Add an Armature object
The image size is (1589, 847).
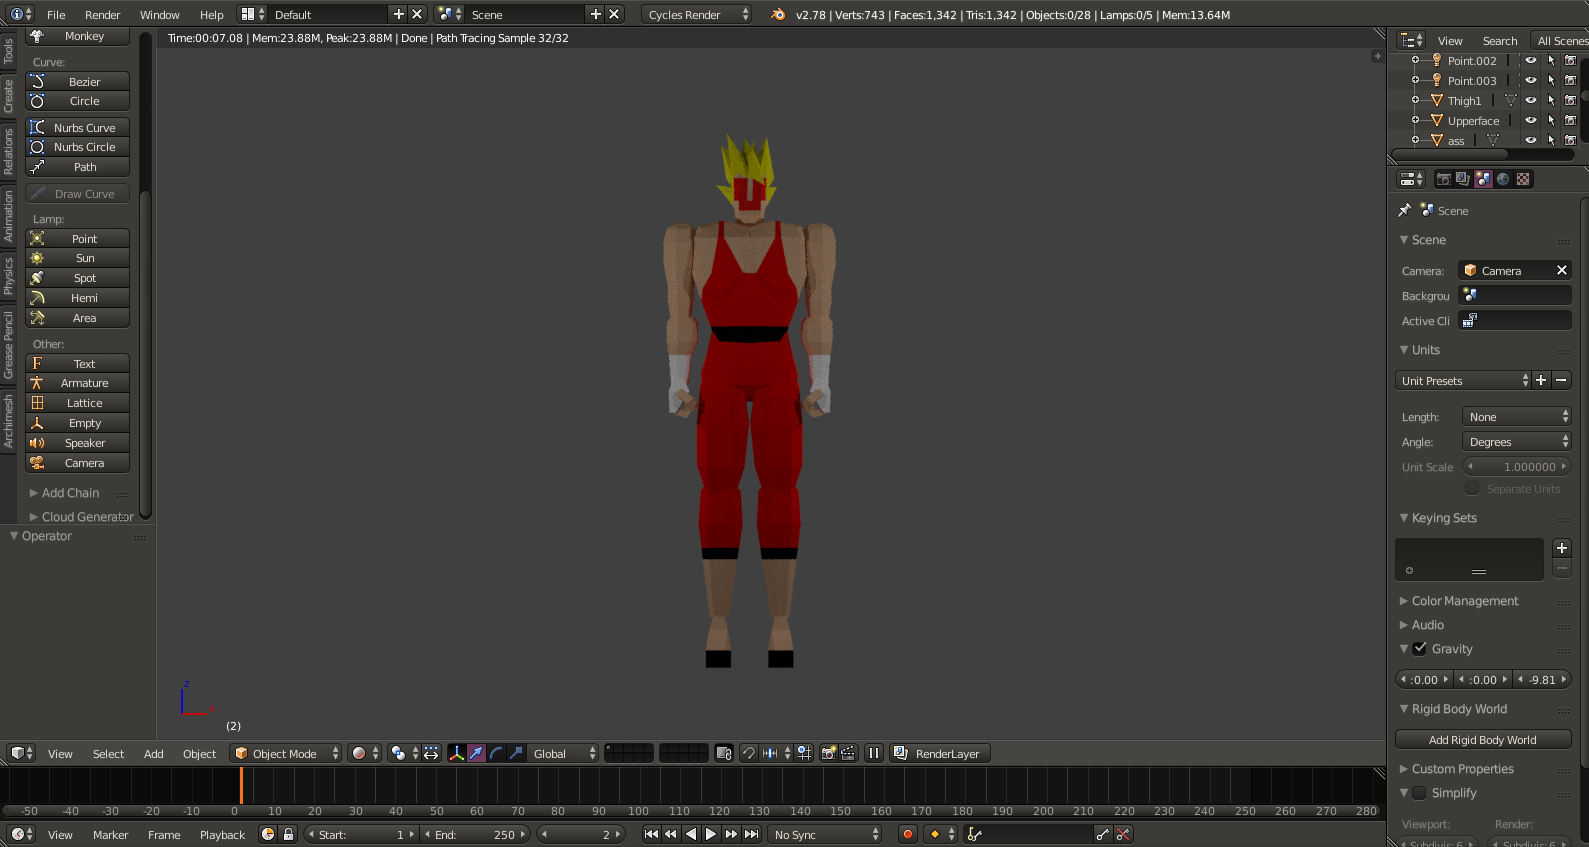tap(78, 383)
